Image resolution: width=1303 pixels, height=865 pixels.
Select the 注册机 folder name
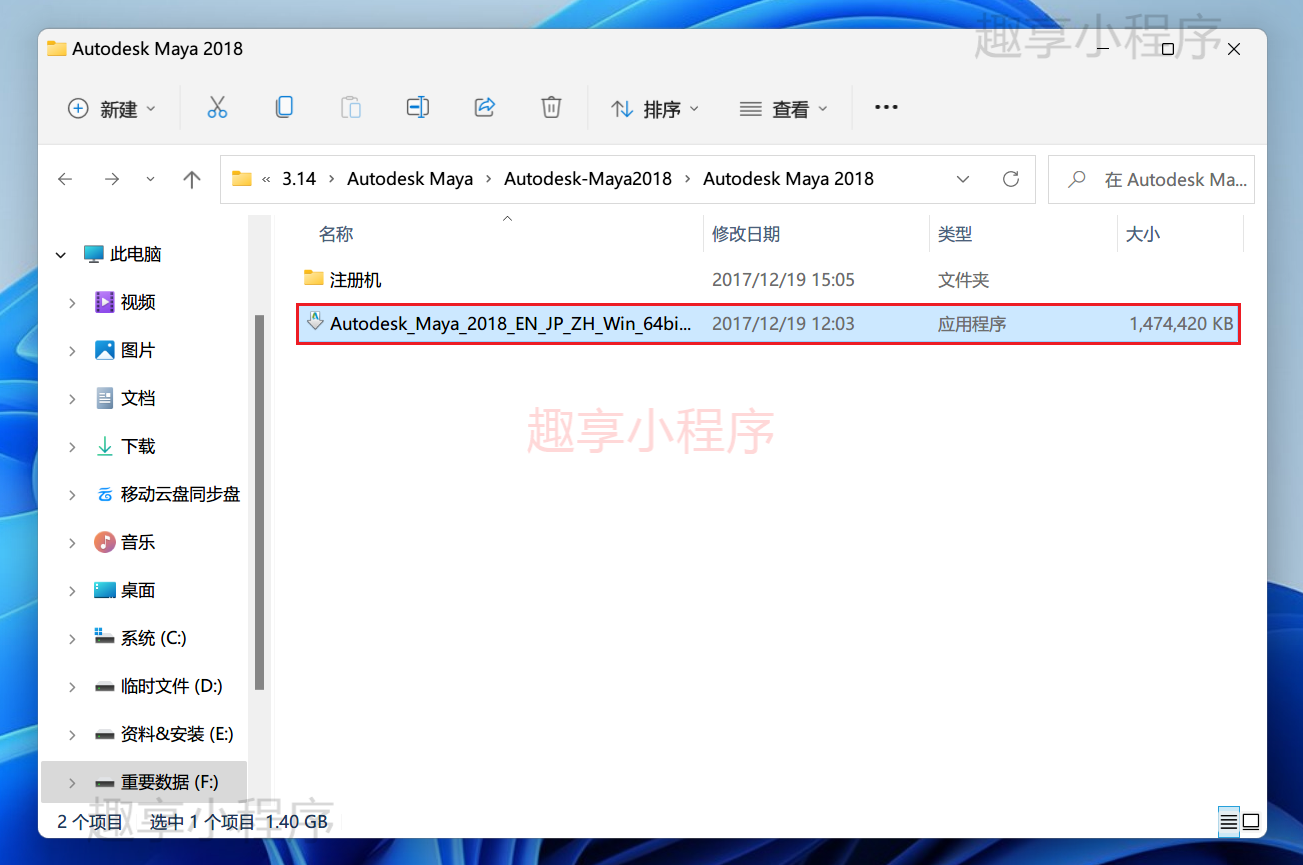pos(356,280)
